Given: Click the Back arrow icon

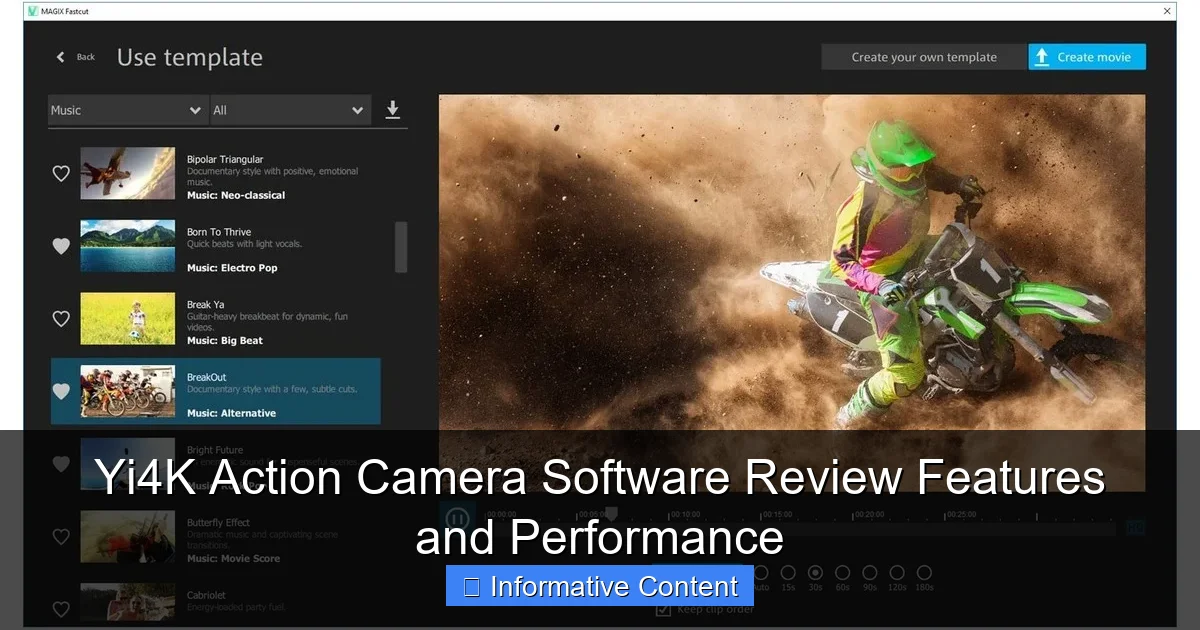Looking at the screenshot, I should [60, 57].
